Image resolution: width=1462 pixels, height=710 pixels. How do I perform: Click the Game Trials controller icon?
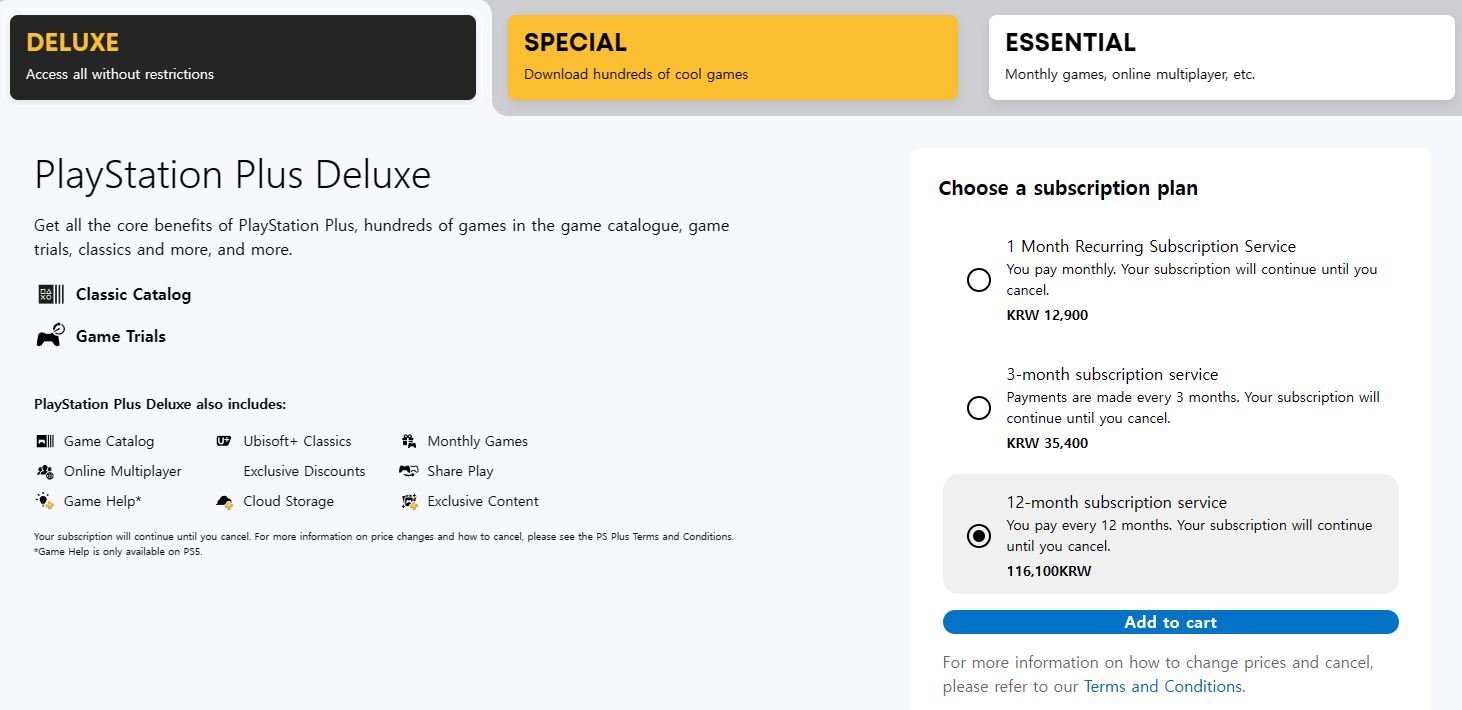pos(51,335)
